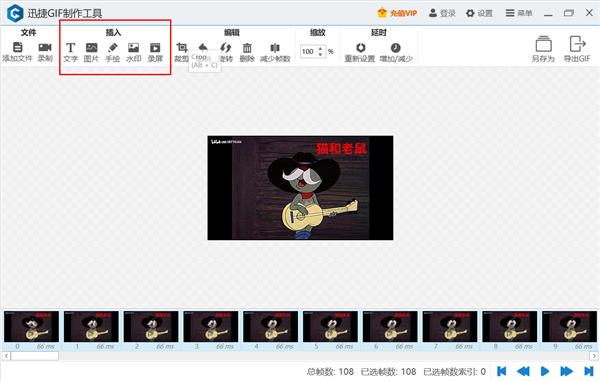Click the frame strip scrollbar thumb
Viewport: 600px width, 381px height.
[34, 356]
